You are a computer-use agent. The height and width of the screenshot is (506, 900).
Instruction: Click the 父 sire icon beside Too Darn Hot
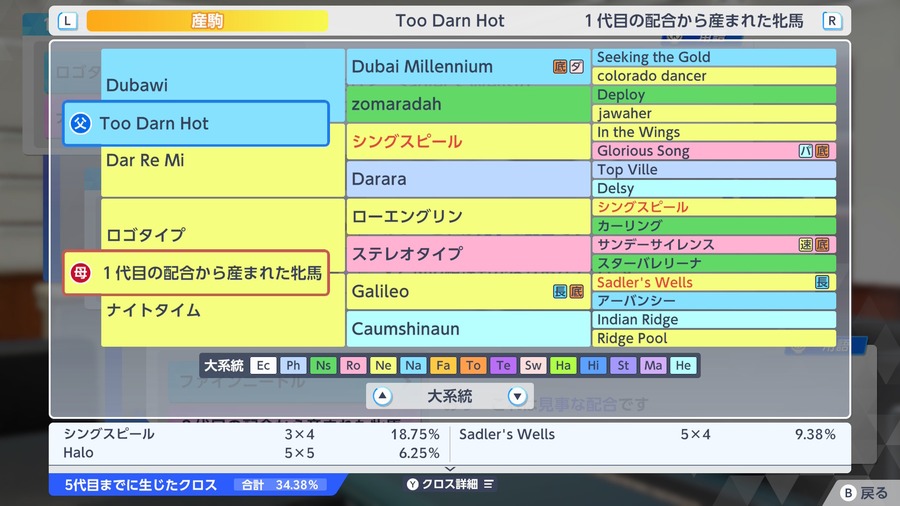(x=80, y=123)
